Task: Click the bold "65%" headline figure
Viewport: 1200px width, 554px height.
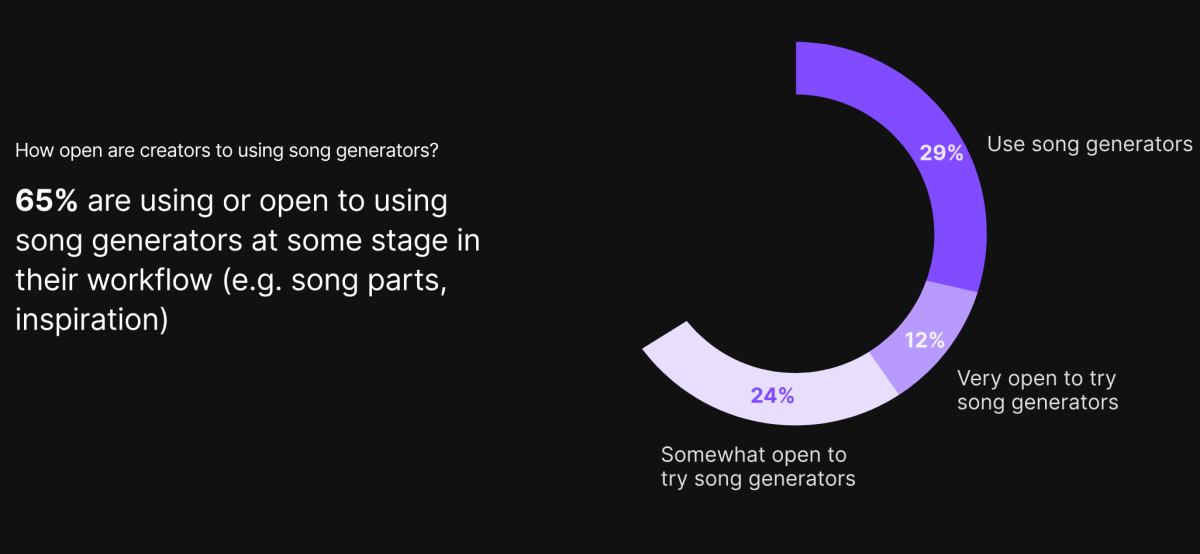Action: 47,201
